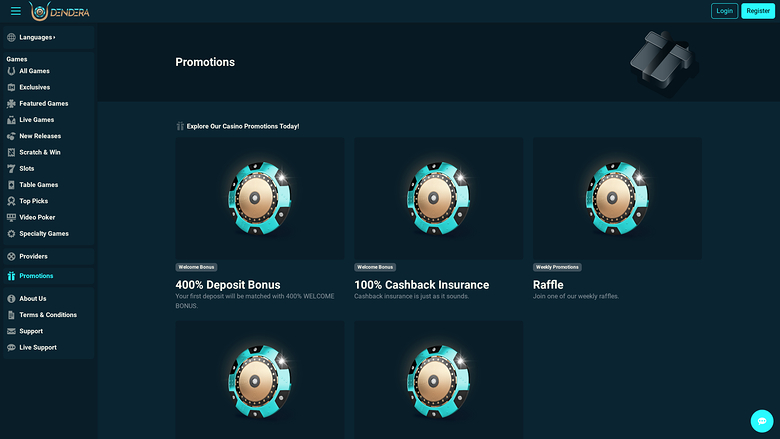Click the Video Poker icon
The image size is (780, 439).
pos(11,217)
